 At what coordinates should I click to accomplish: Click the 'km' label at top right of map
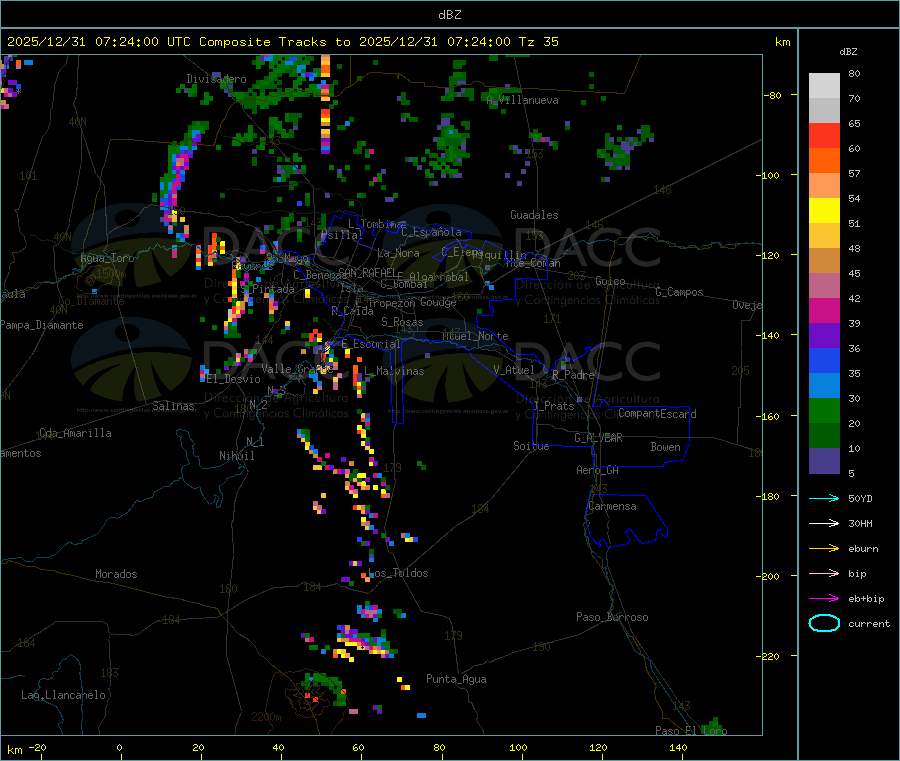(782, 42)
